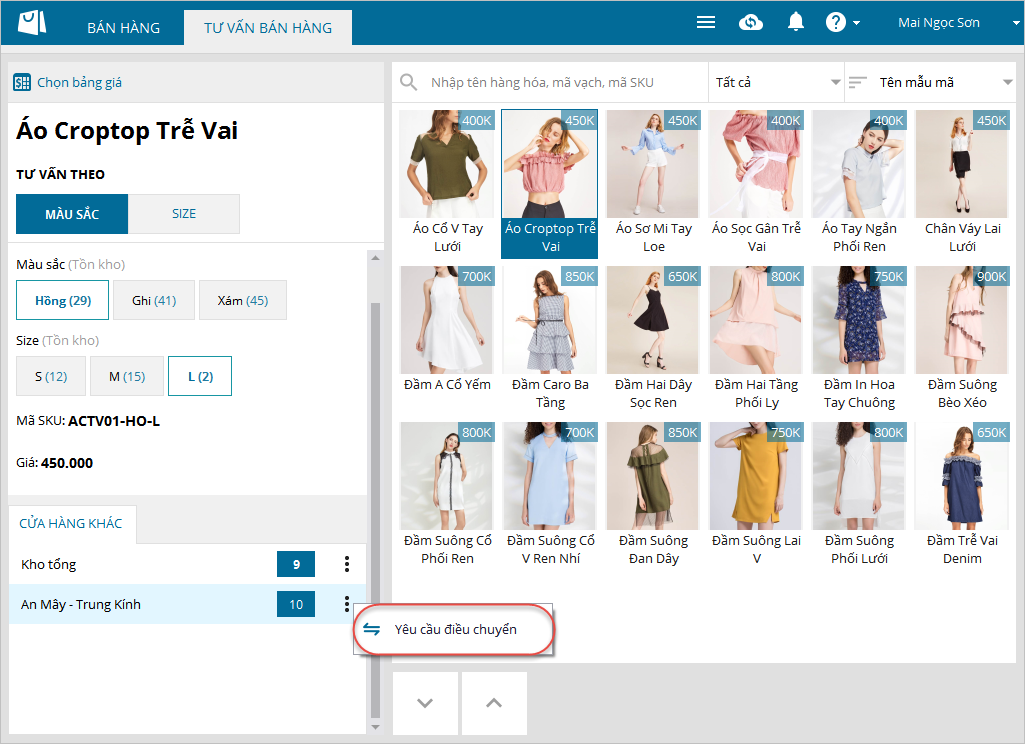Click the search magnifier icon
Screen dimensions: 1025x744
point(409,82)
